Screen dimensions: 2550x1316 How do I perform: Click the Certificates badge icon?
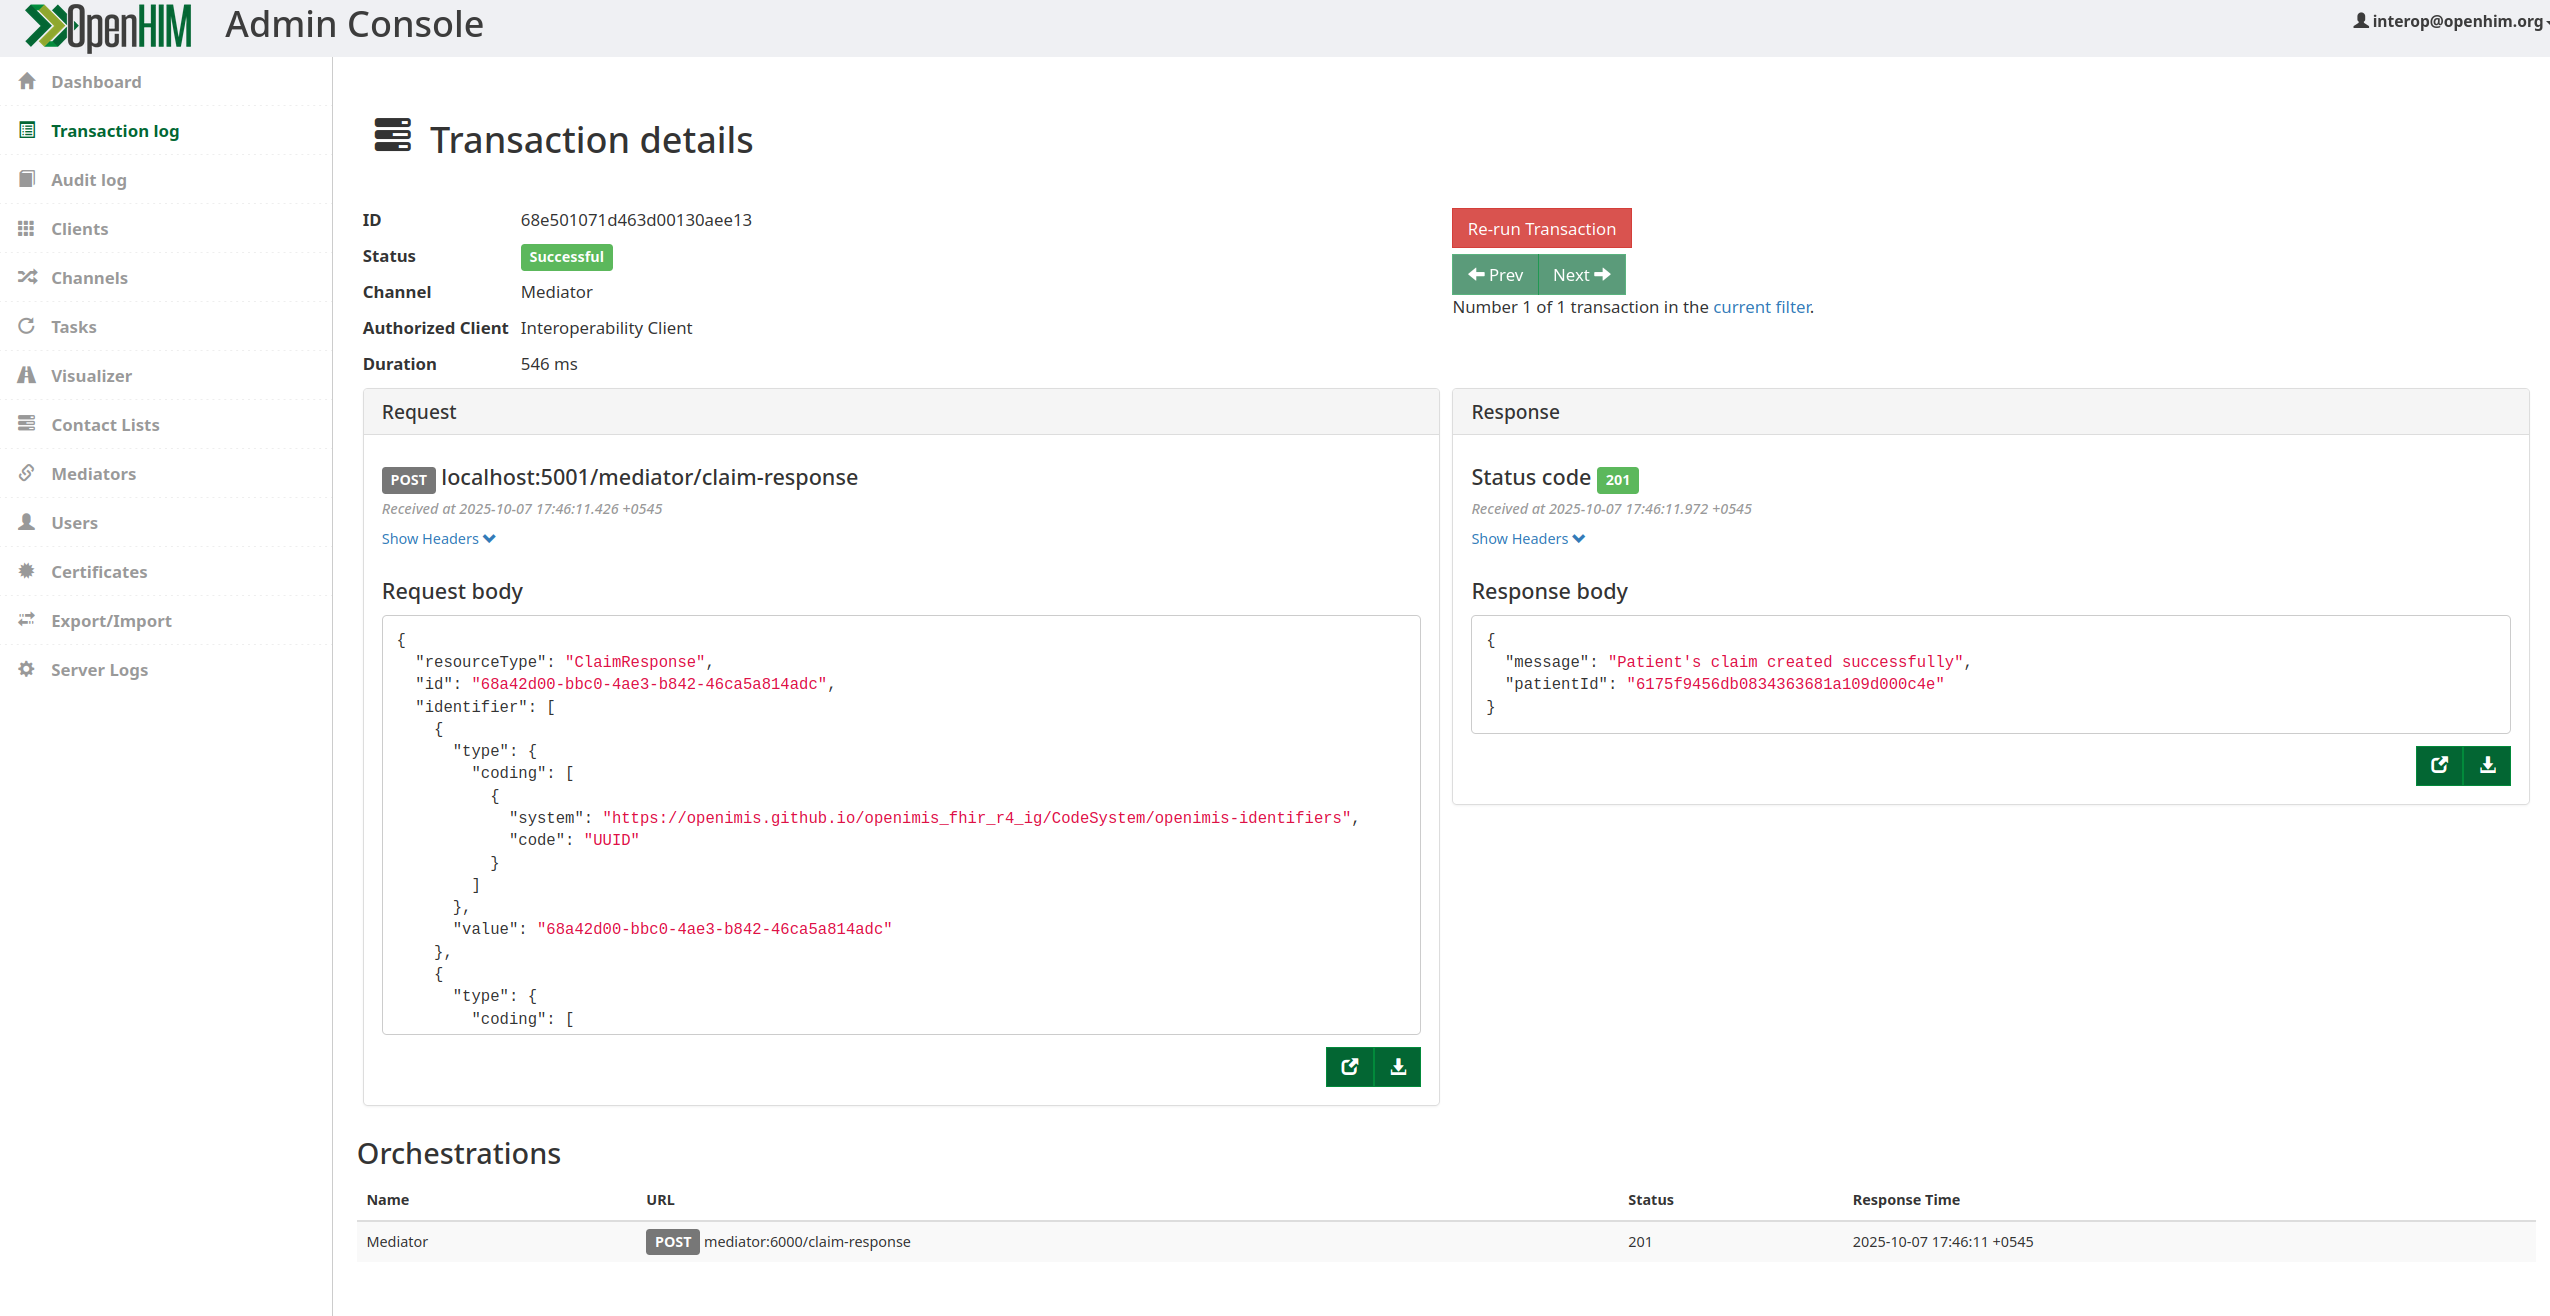(x=27, y=571)
